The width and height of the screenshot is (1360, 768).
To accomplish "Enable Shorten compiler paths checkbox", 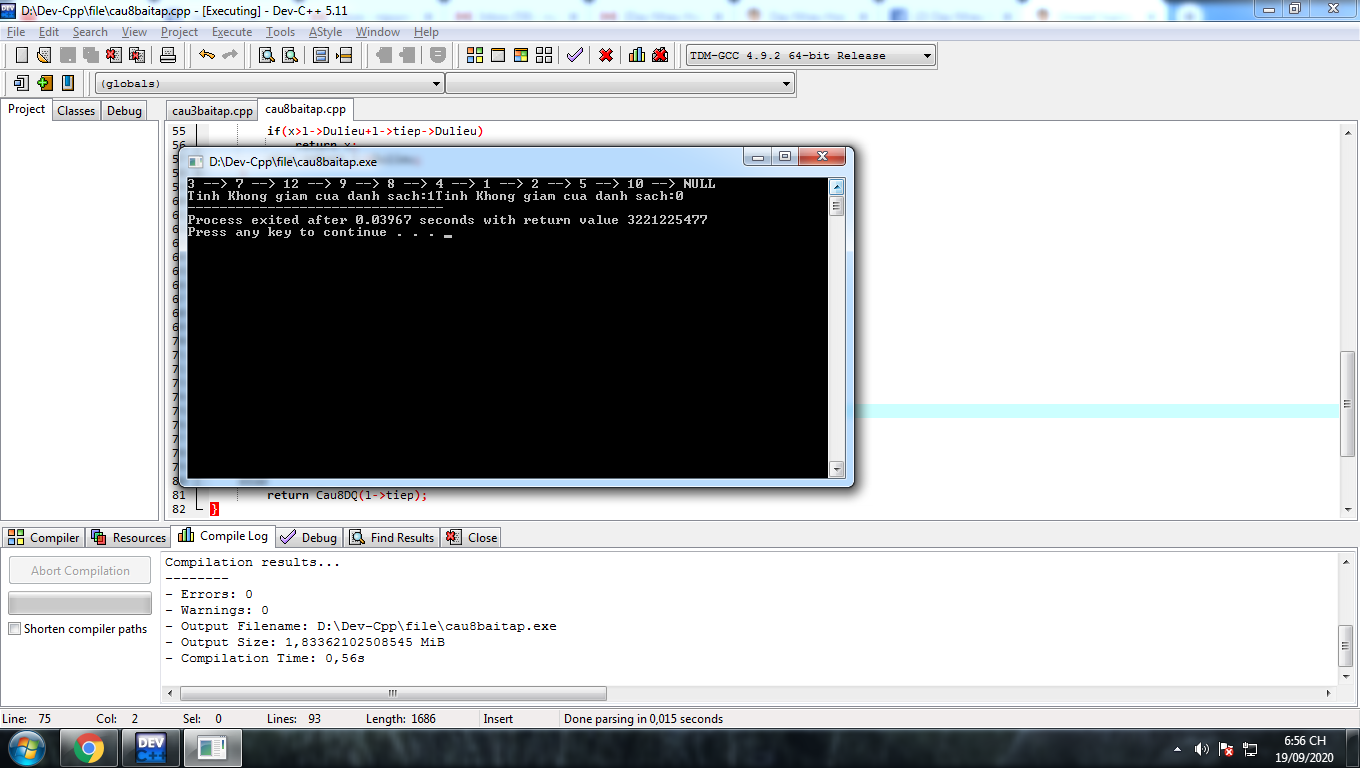I will click(x=15, y=629).
